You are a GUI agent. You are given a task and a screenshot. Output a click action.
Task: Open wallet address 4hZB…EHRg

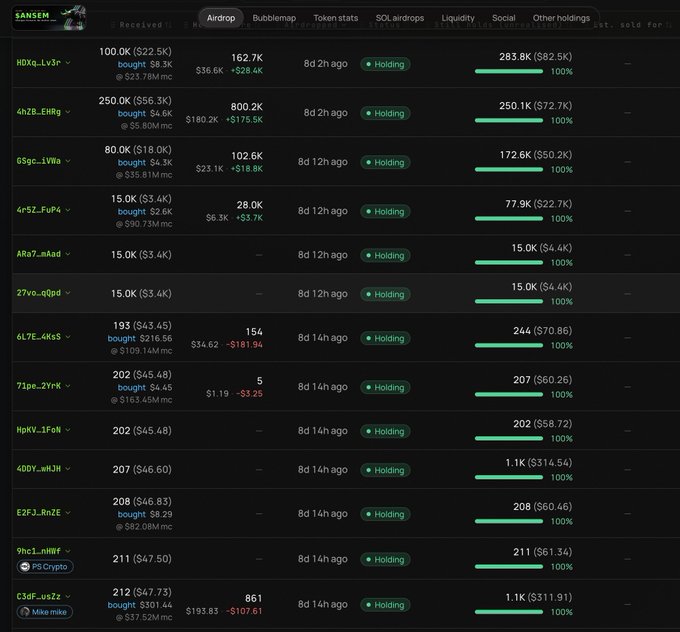(x=39, y=112)
